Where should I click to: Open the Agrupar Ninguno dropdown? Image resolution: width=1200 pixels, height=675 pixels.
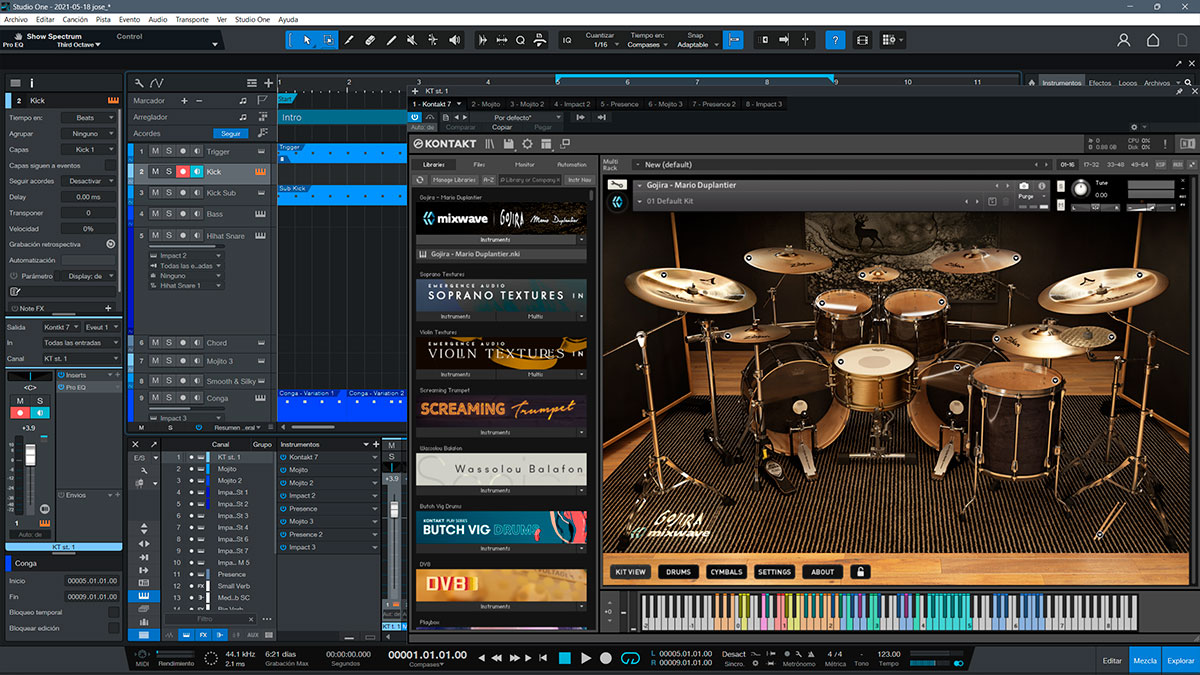[90, 133]
